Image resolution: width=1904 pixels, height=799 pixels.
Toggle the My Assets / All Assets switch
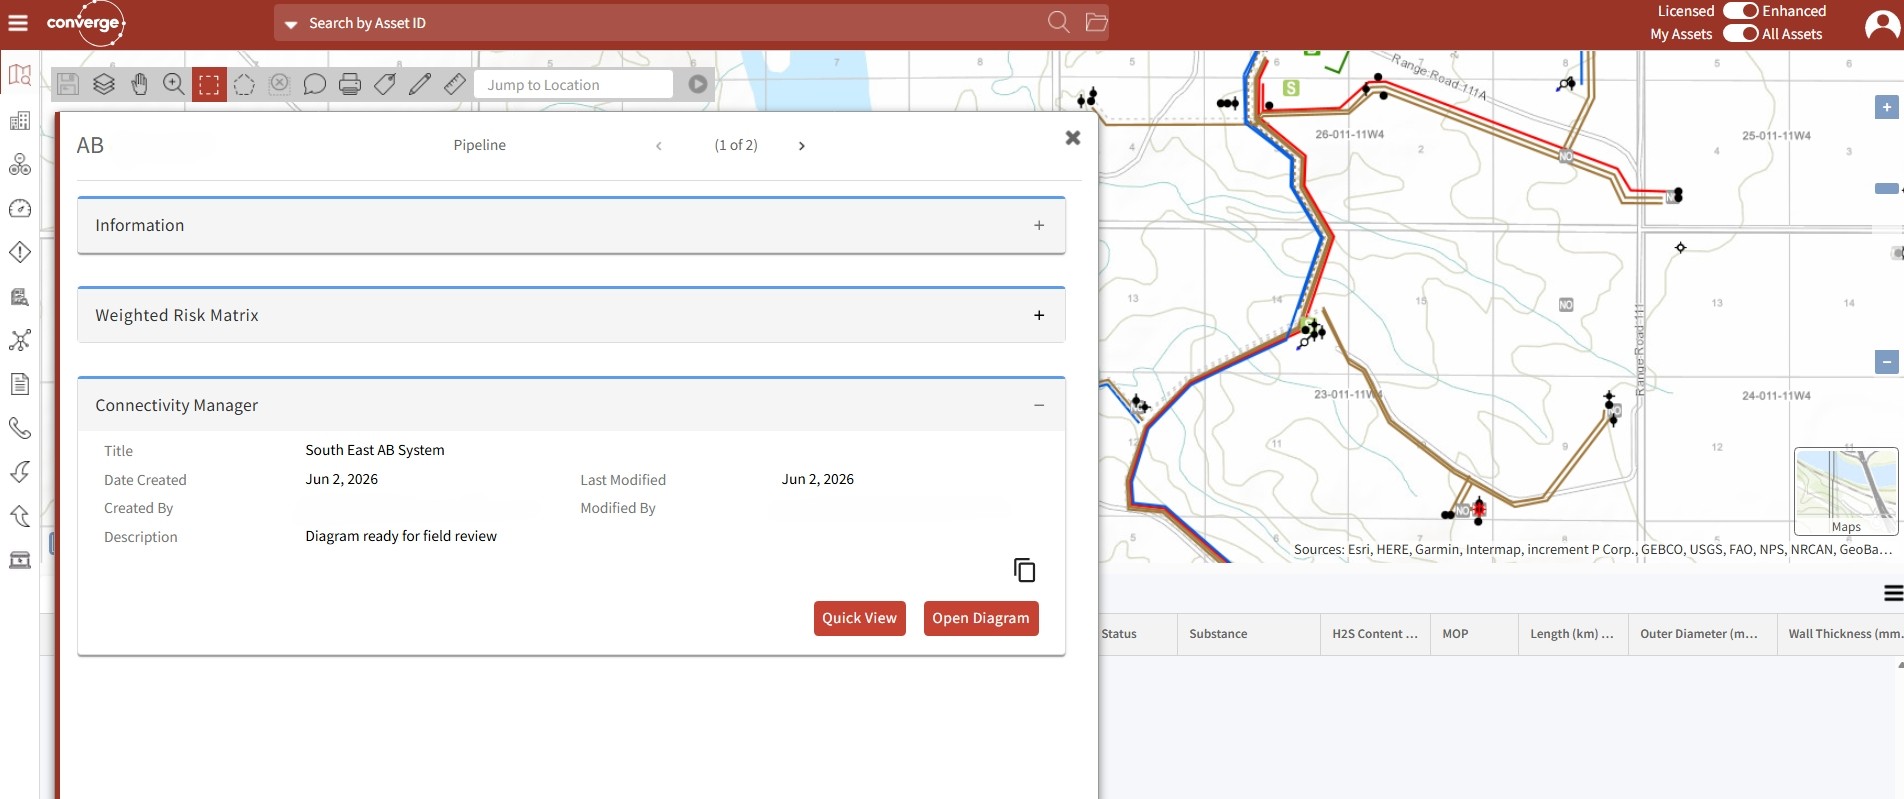pyautogui.click(x=1741, y=33)
